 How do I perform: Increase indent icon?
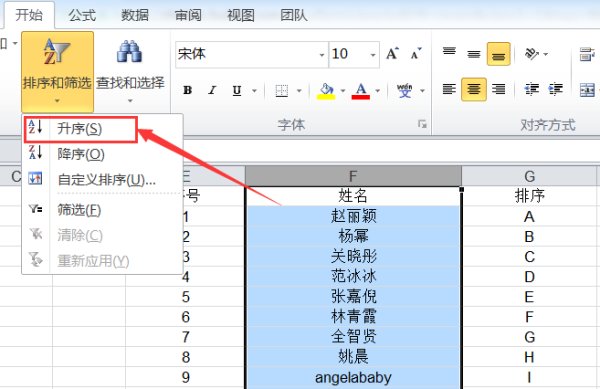coord(556,90)
